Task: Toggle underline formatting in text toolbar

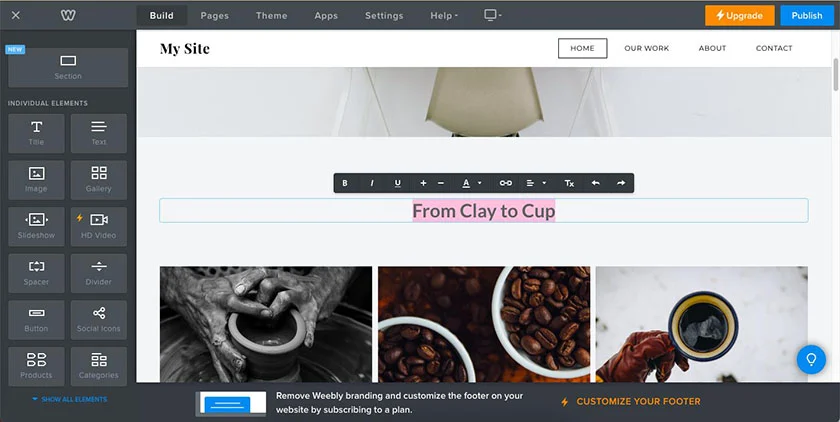Action: coord(398,183)
